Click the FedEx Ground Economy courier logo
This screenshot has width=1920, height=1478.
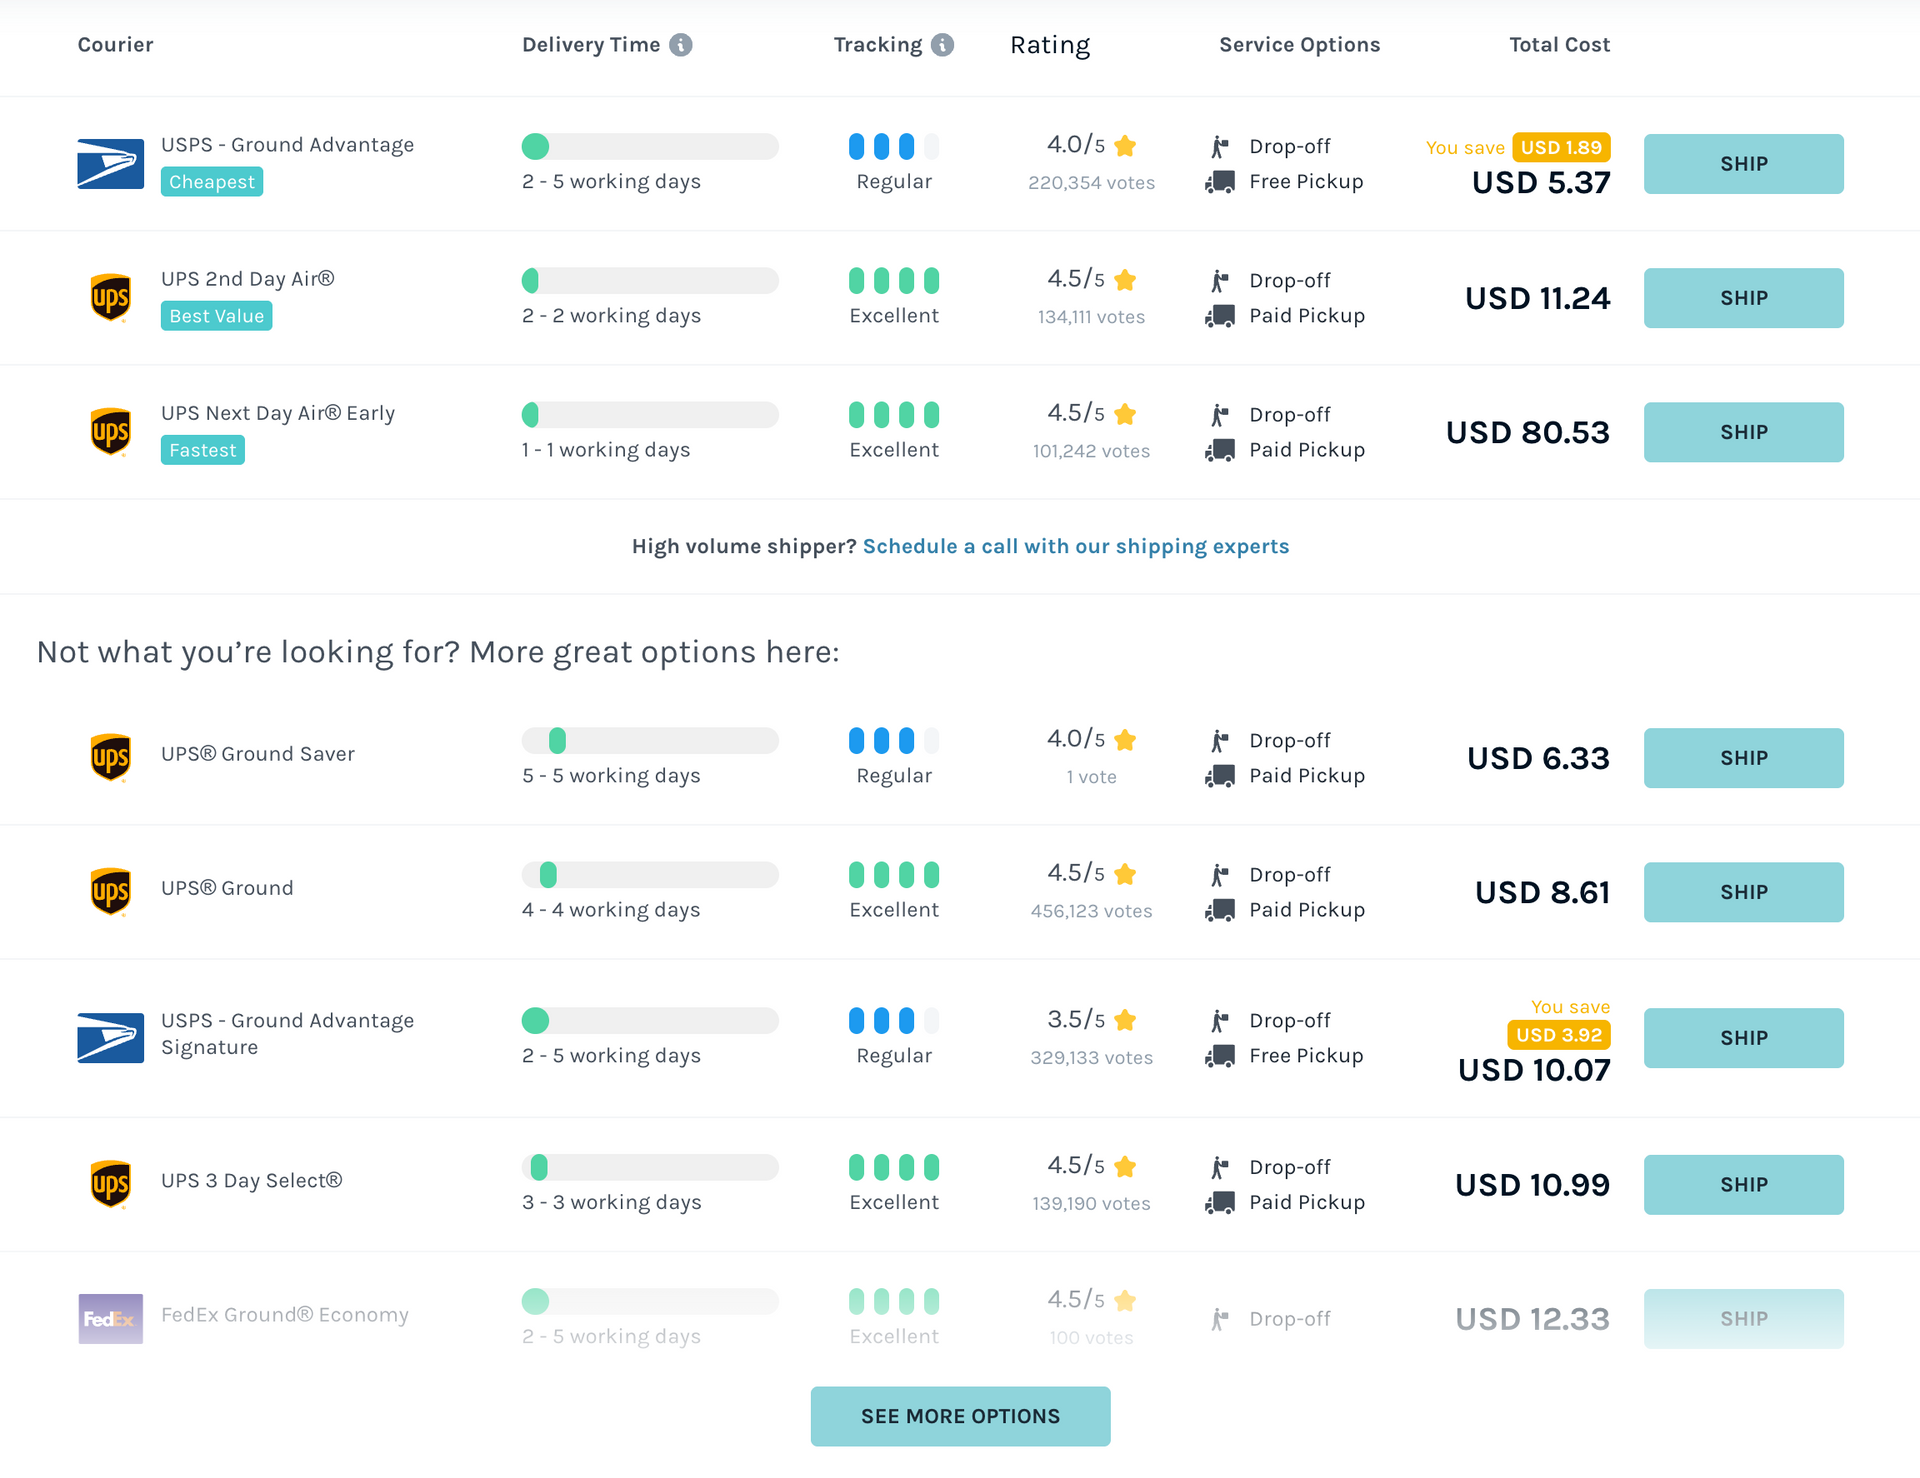(x=110, y=1318)
